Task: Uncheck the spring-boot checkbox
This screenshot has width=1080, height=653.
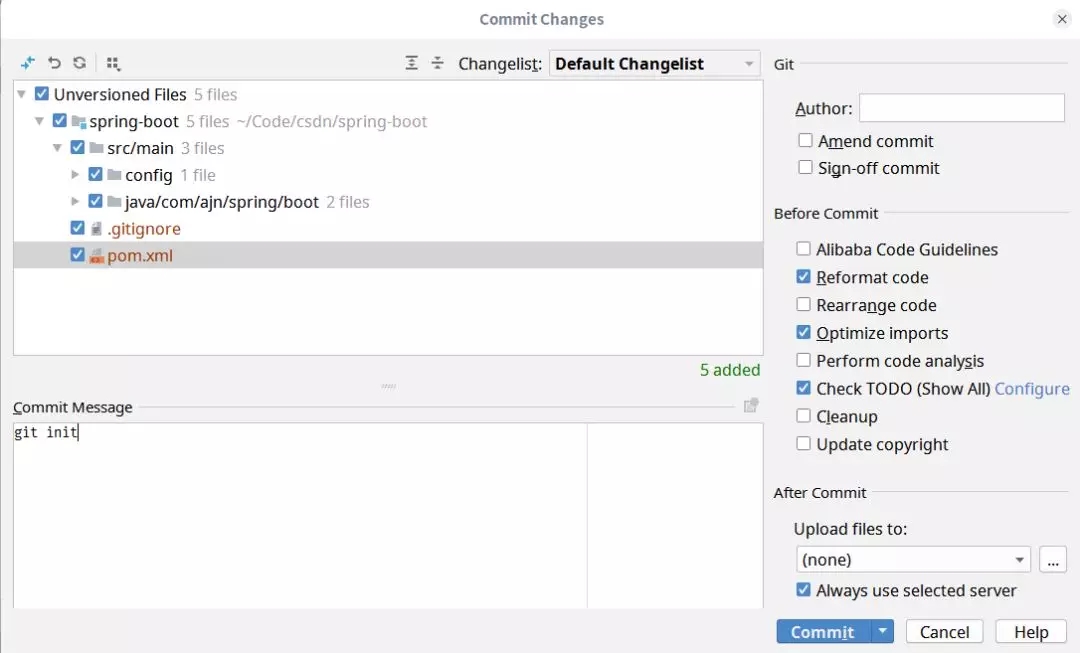Action: [60, 121]
